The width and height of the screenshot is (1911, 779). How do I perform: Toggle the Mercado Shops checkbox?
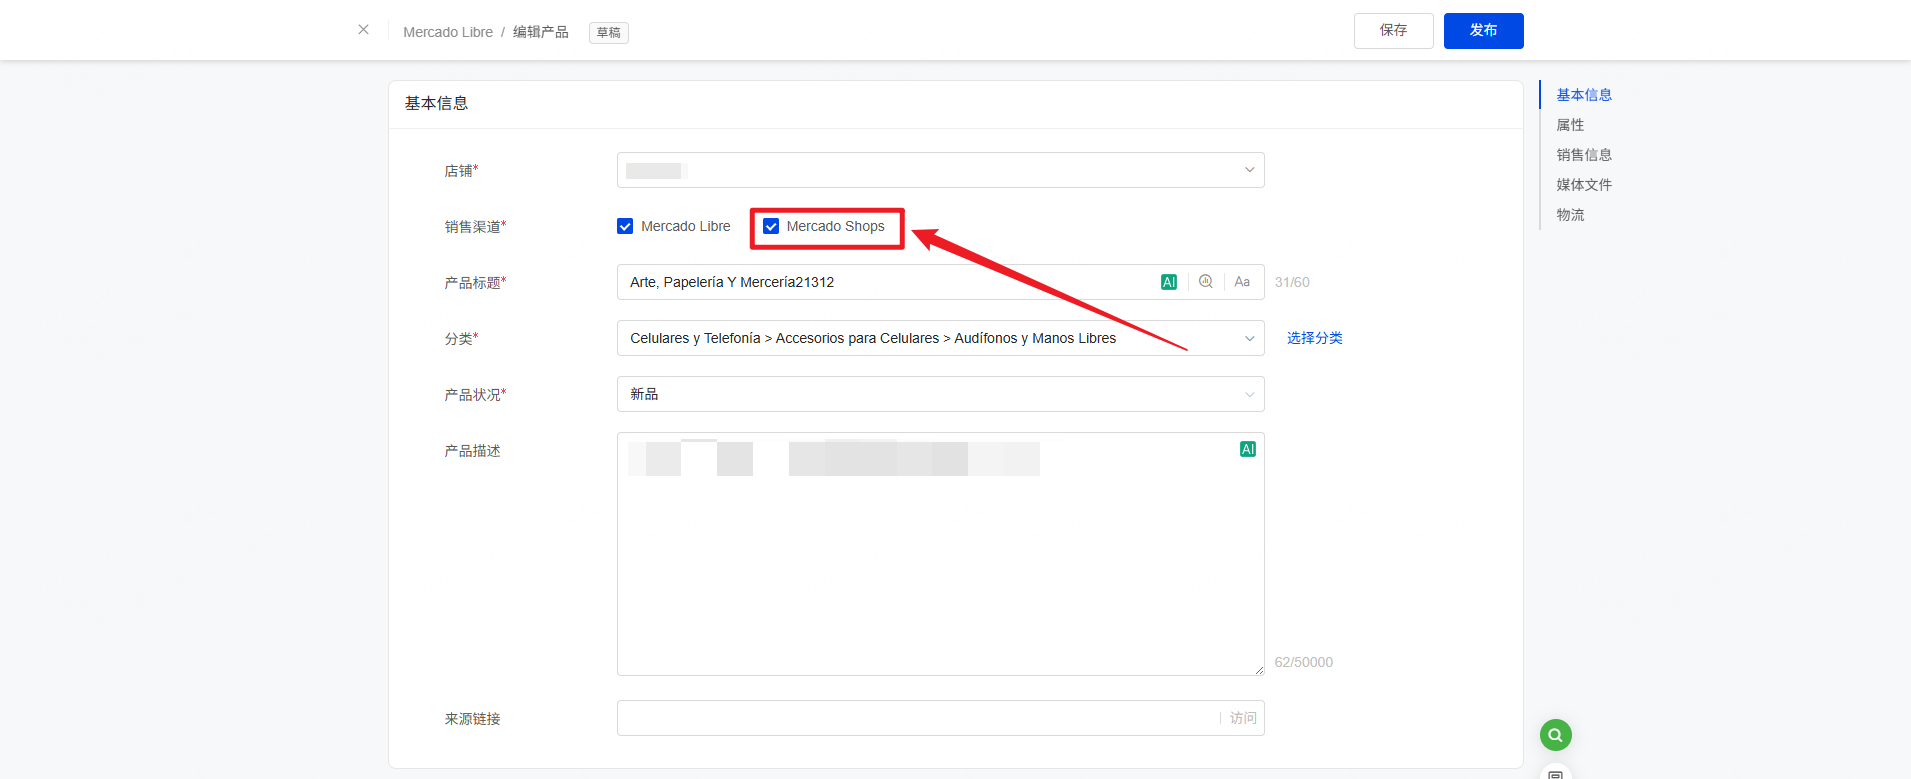click(771, 226)
